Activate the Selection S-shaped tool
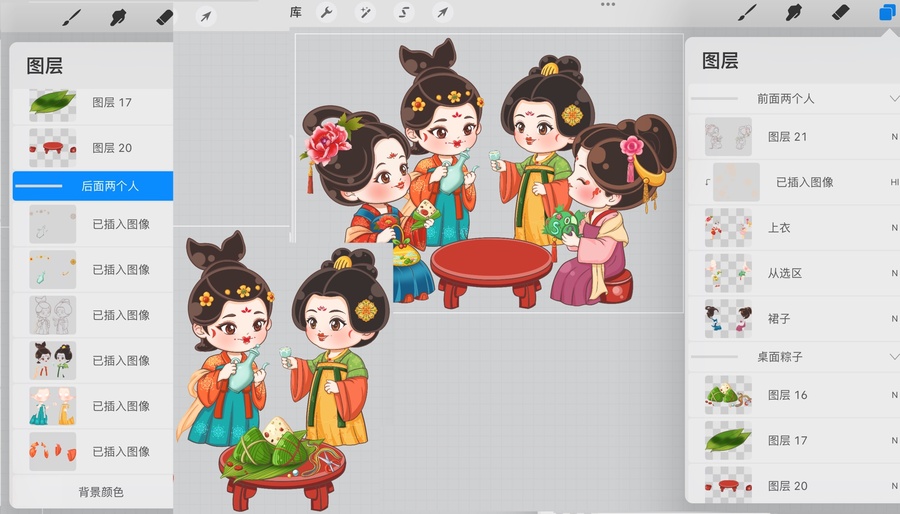This screenshot has height=514, width=900. click(404, 12)
